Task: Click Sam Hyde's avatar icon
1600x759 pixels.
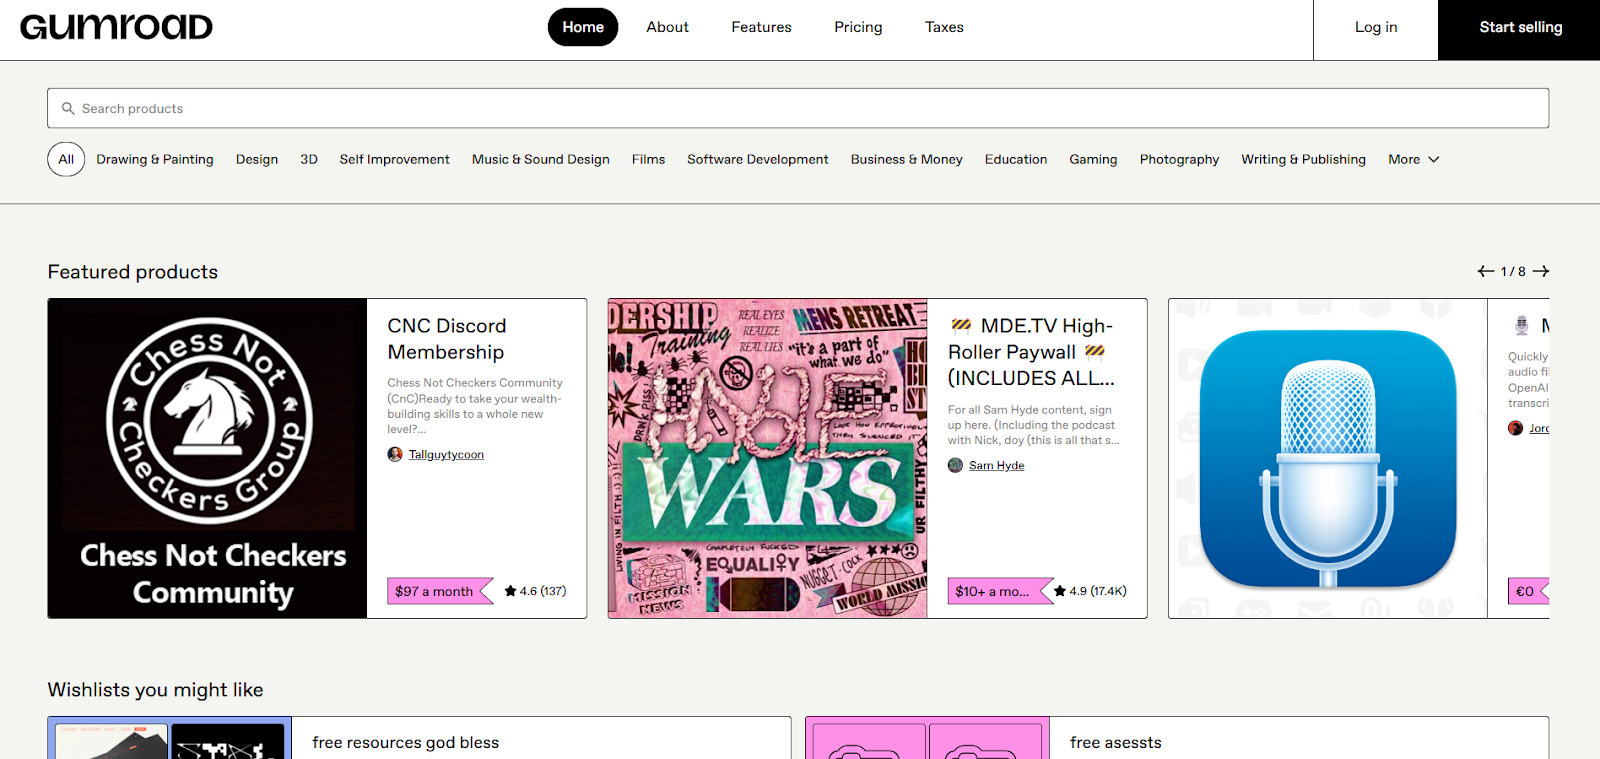Action: click(955, 465)
